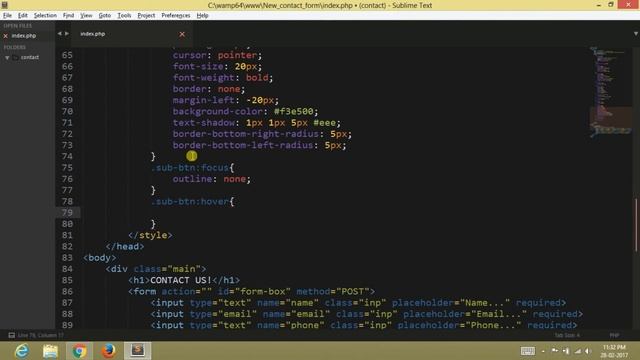The height and width of the screenshot is (360, 640).
Task: Go to the previous tab with left arrow
Action: click(60, 33)
